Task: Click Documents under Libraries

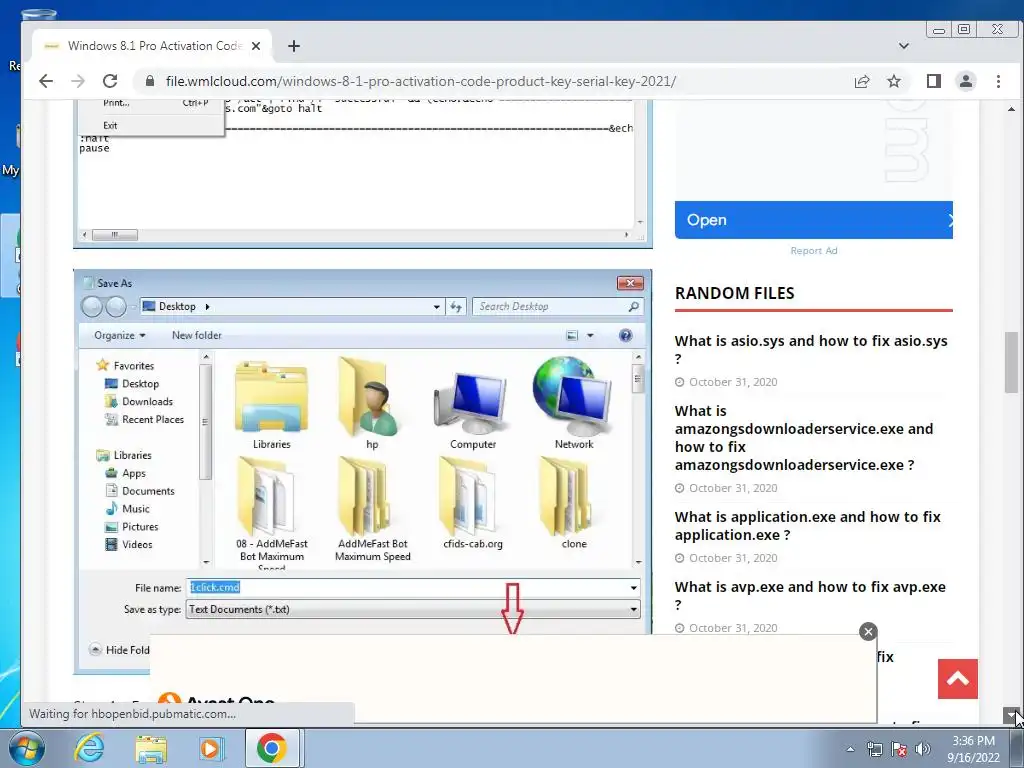Action: (148, 491)
